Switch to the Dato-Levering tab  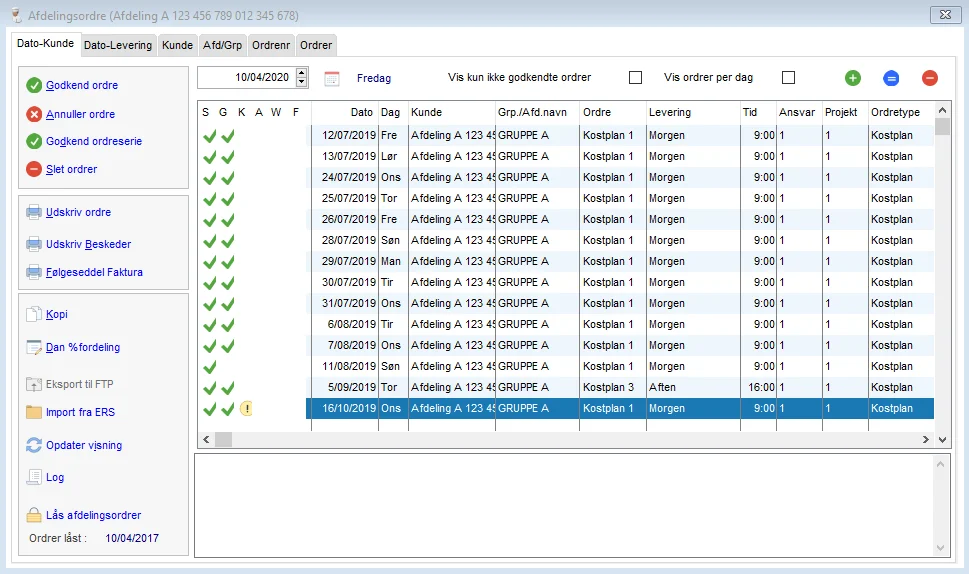118,45
